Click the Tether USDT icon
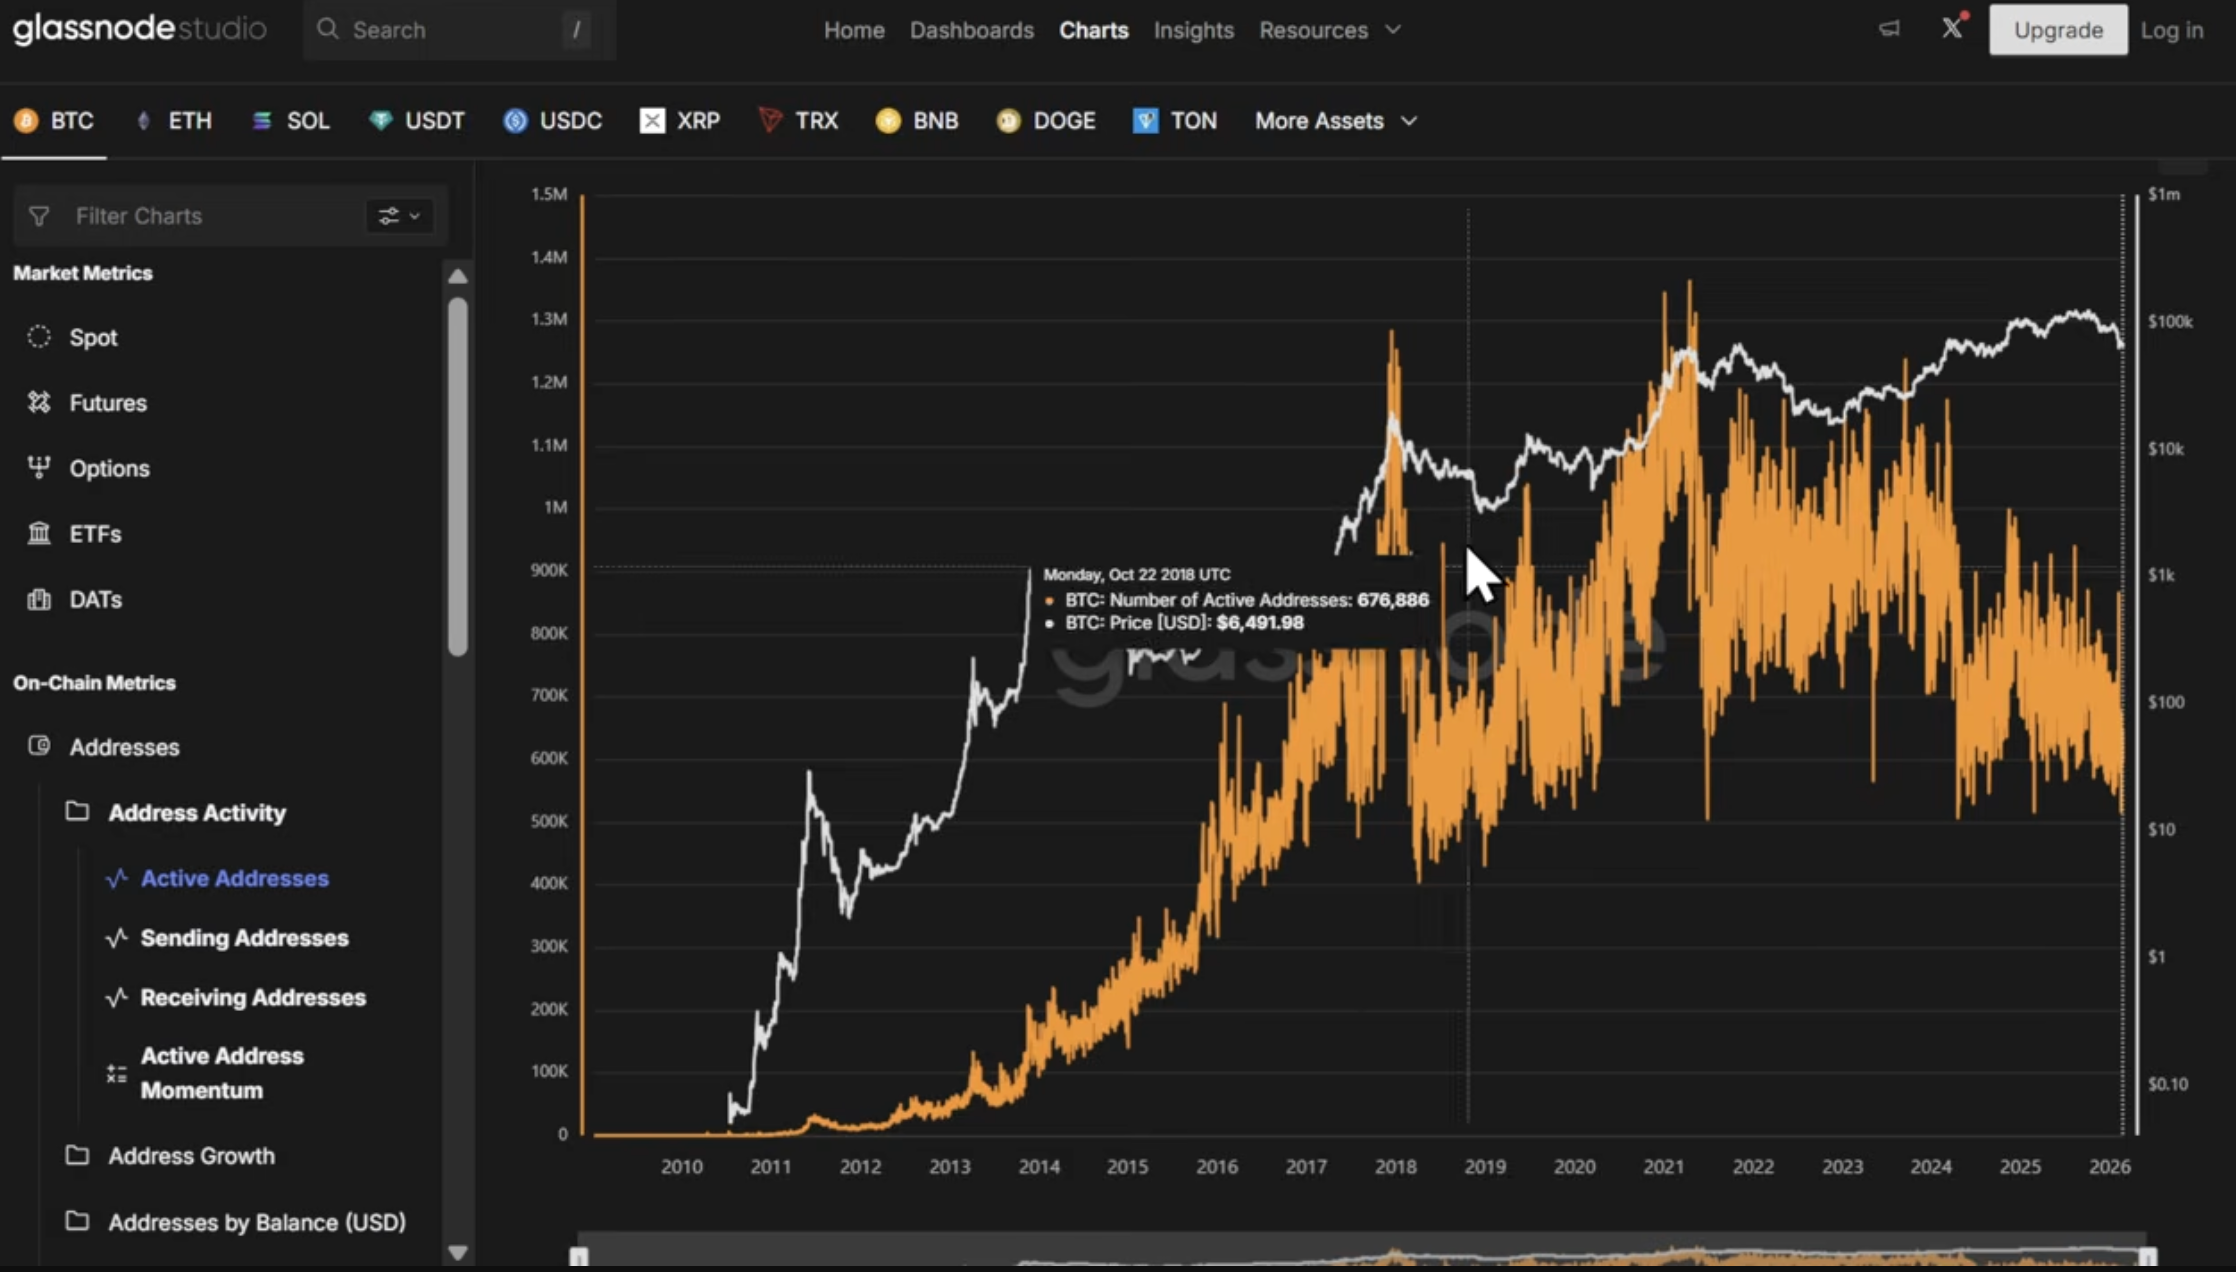This screenshot has height=1272, width=2236. [380, 121]
